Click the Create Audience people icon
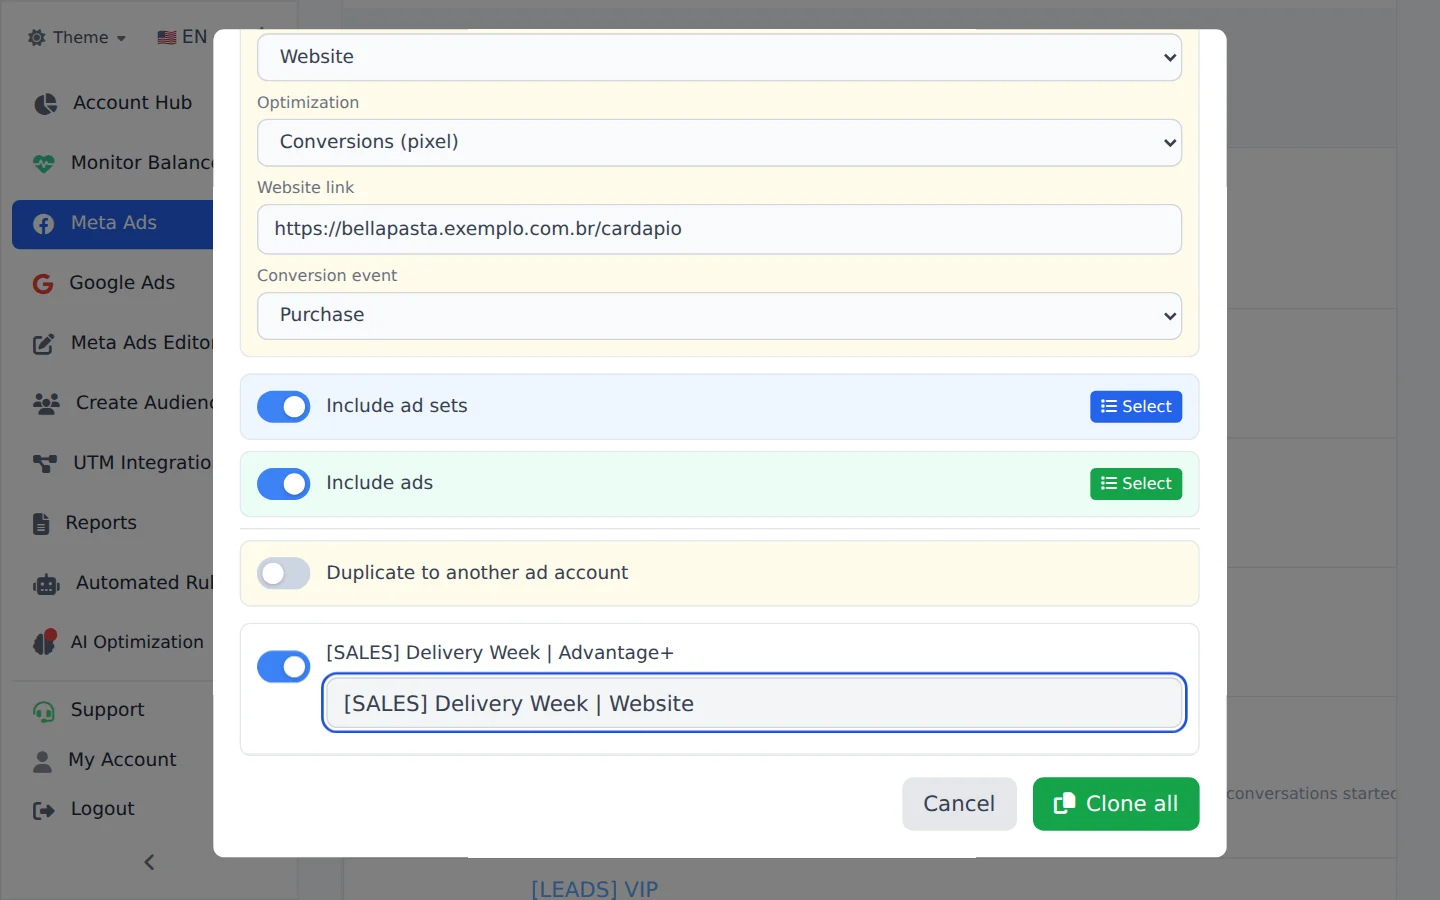The width and height of the screenshot is (1440, 900). pyautogui.click(x=46, y=403)
